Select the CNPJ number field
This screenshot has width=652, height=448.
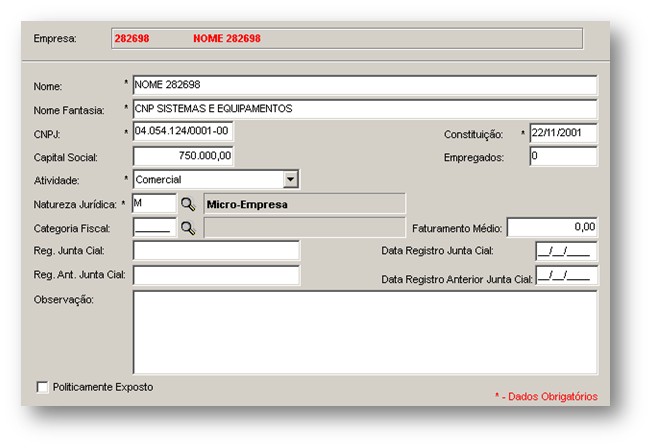click(x=183, y=131)
